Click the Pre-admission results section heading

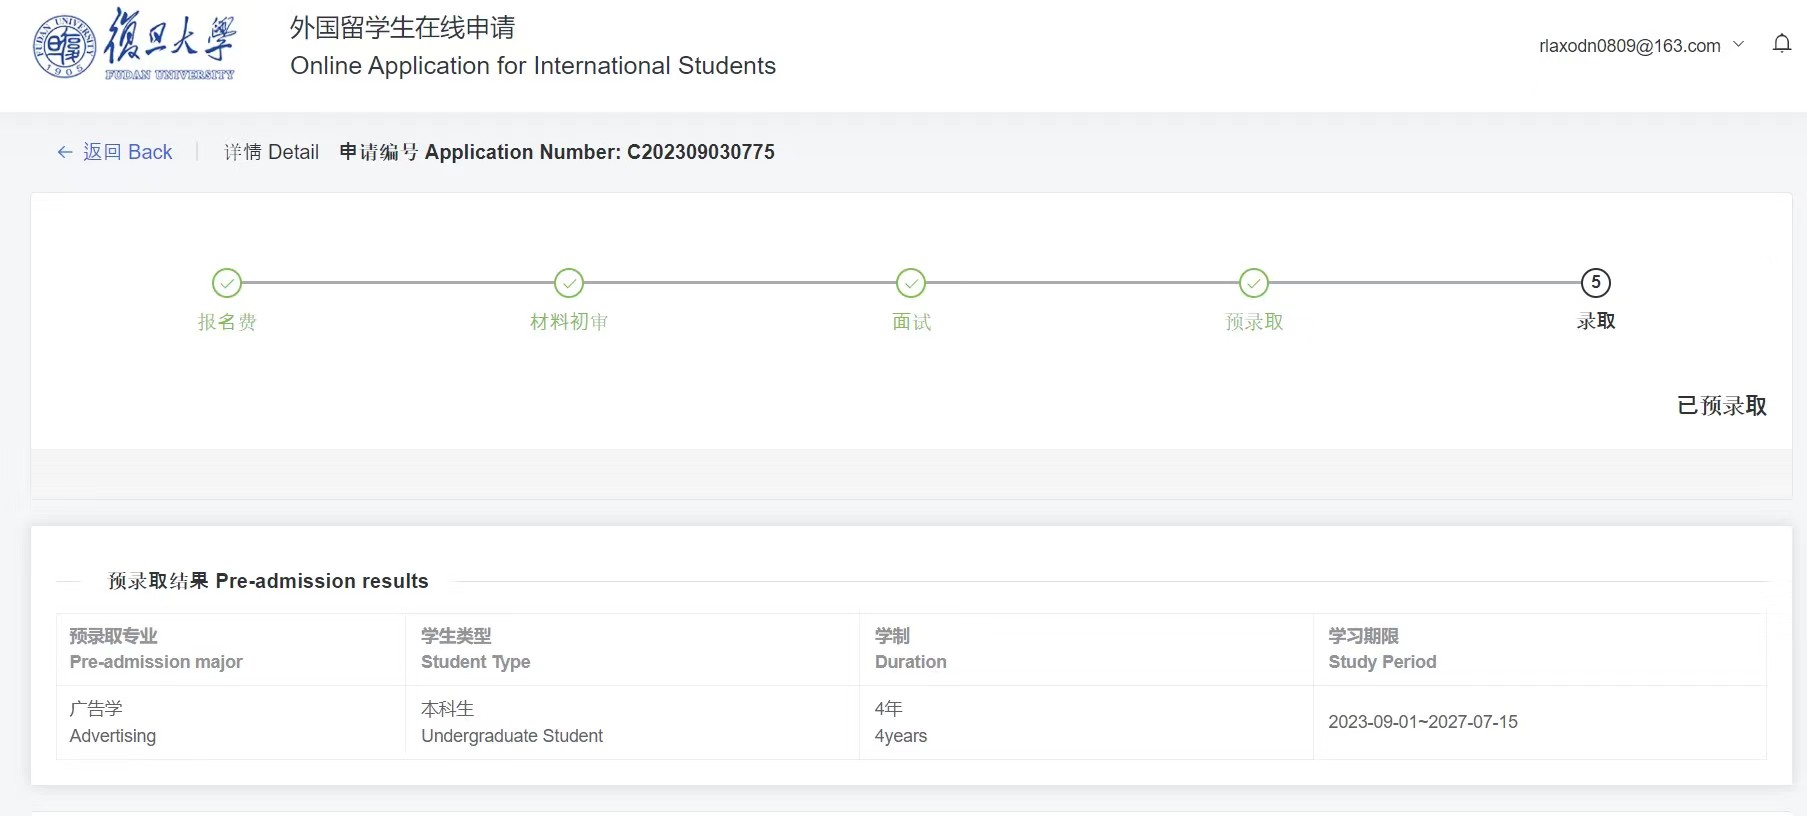(x=268, y=581)
